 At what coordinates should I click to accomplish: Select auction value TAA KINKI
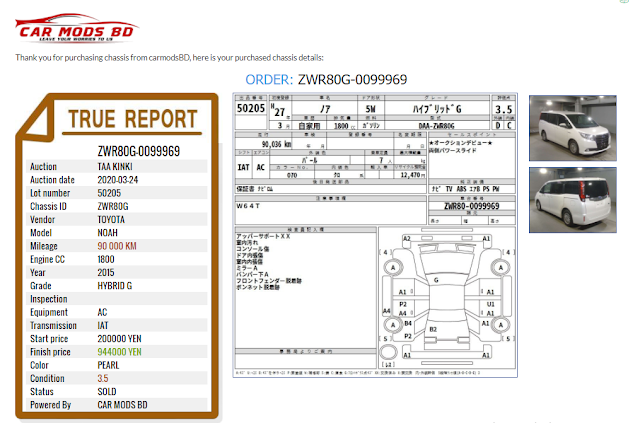(115, 167)
